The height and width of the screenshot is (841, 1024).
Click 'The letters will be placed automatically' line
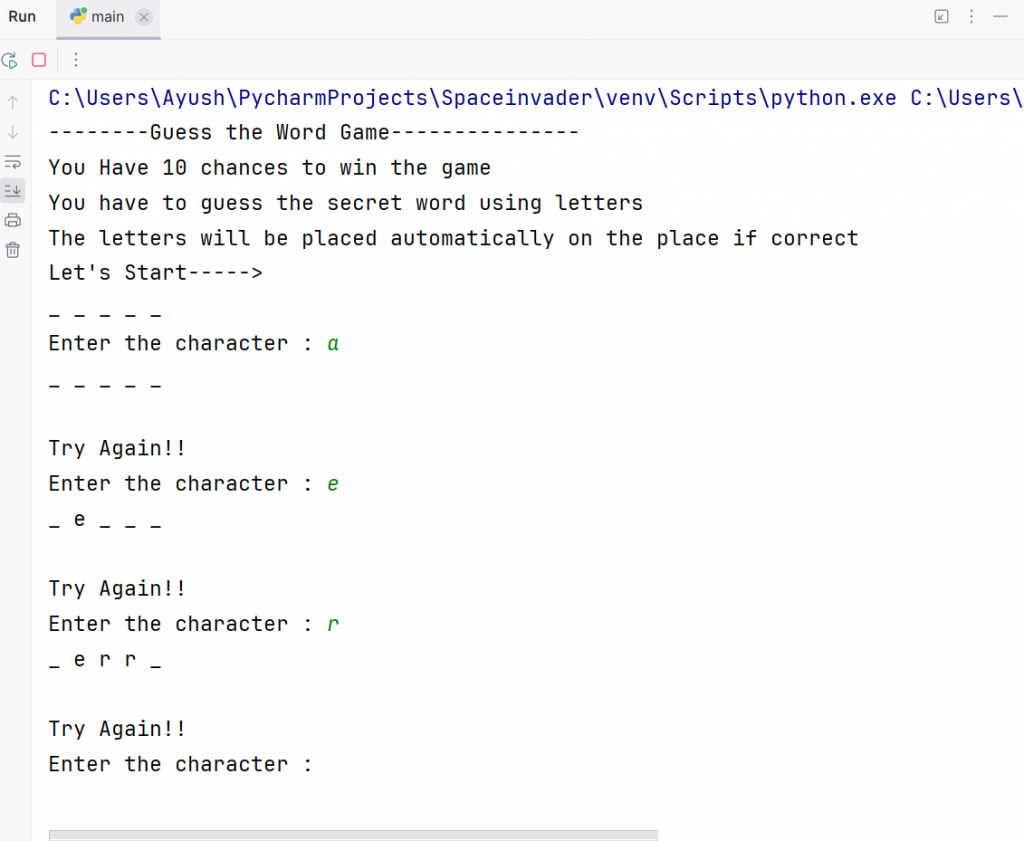click(x=453, y=238)
